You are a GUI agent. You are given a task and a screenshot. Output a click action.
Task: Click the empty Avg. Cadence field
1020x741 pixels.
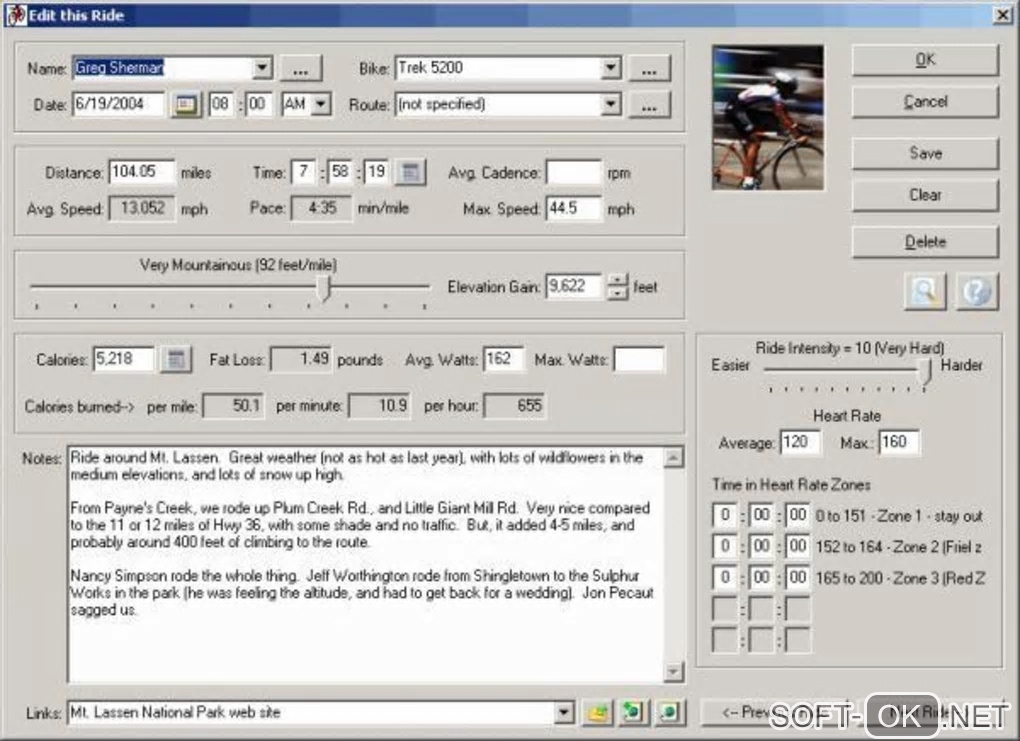click(x=574, y=173)
